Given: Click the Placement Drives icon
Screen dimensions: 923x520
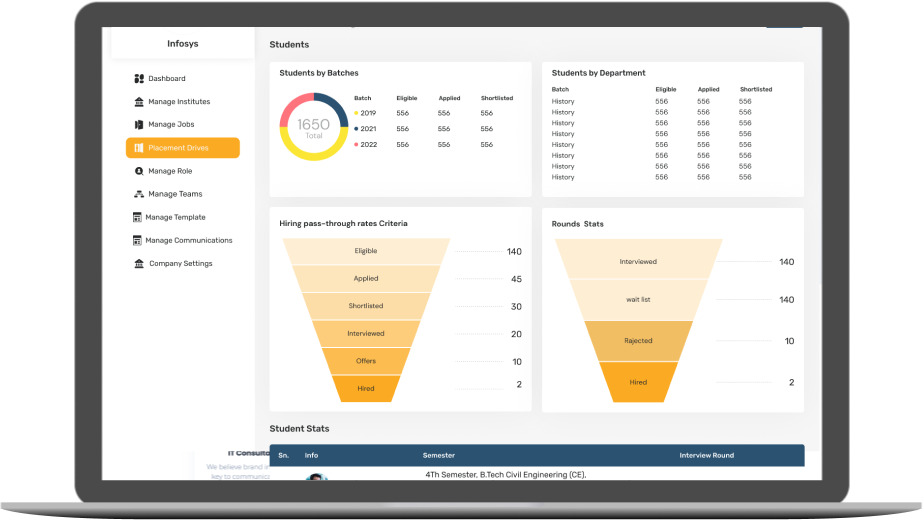Looking at the screenshot, I should click(x=139, y=148).
